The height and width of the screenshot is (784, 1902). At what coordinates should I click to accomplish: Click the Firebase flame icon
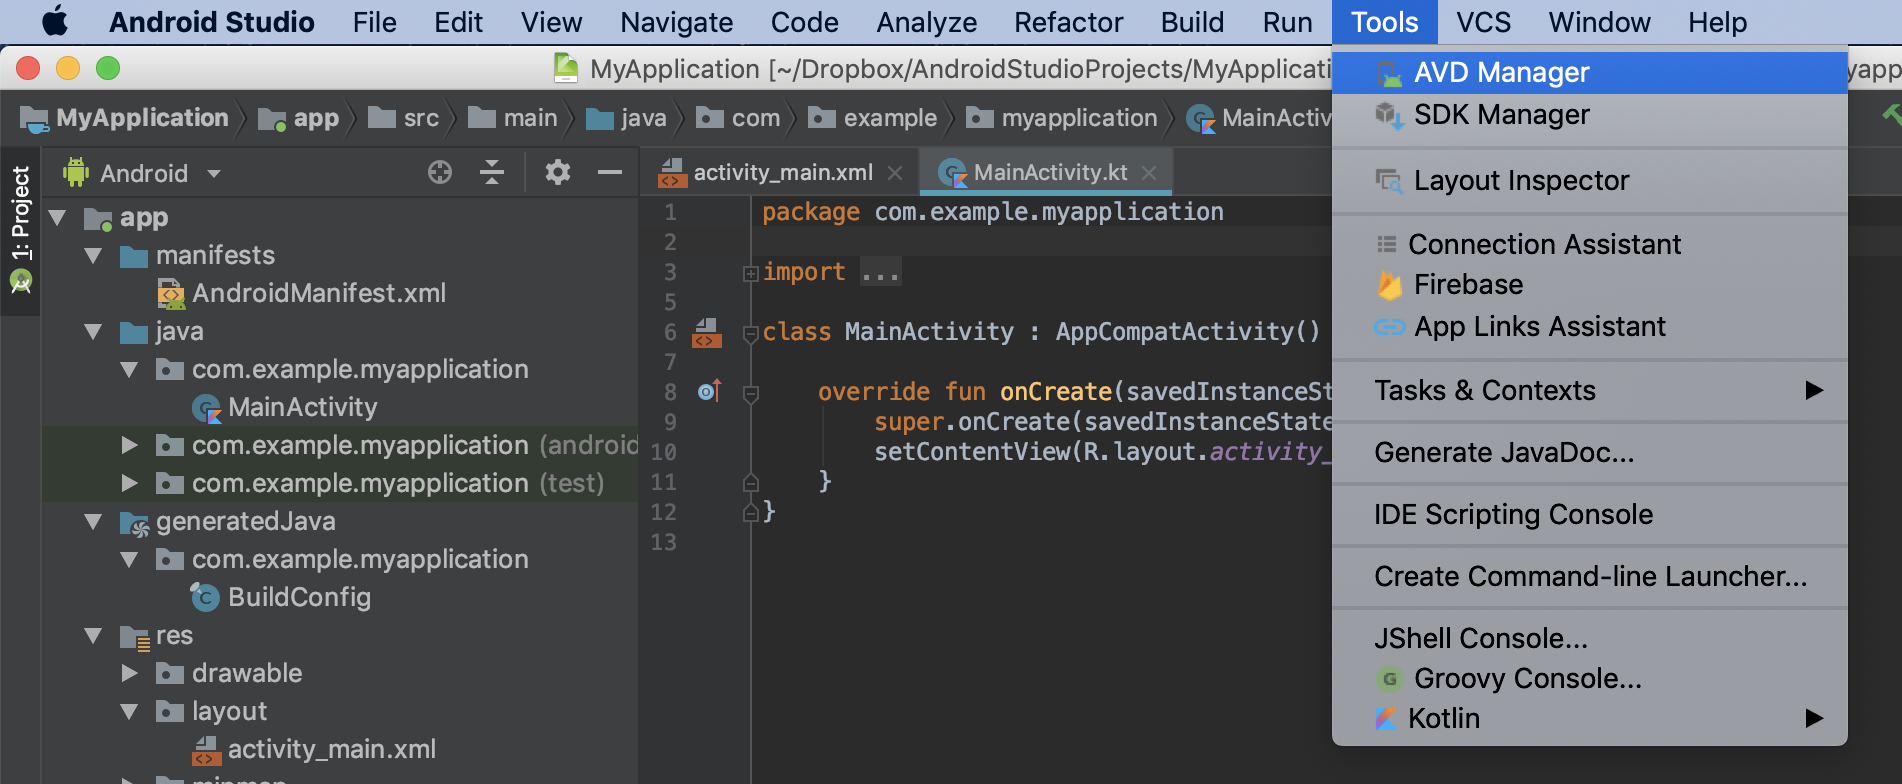point(1389,285)
